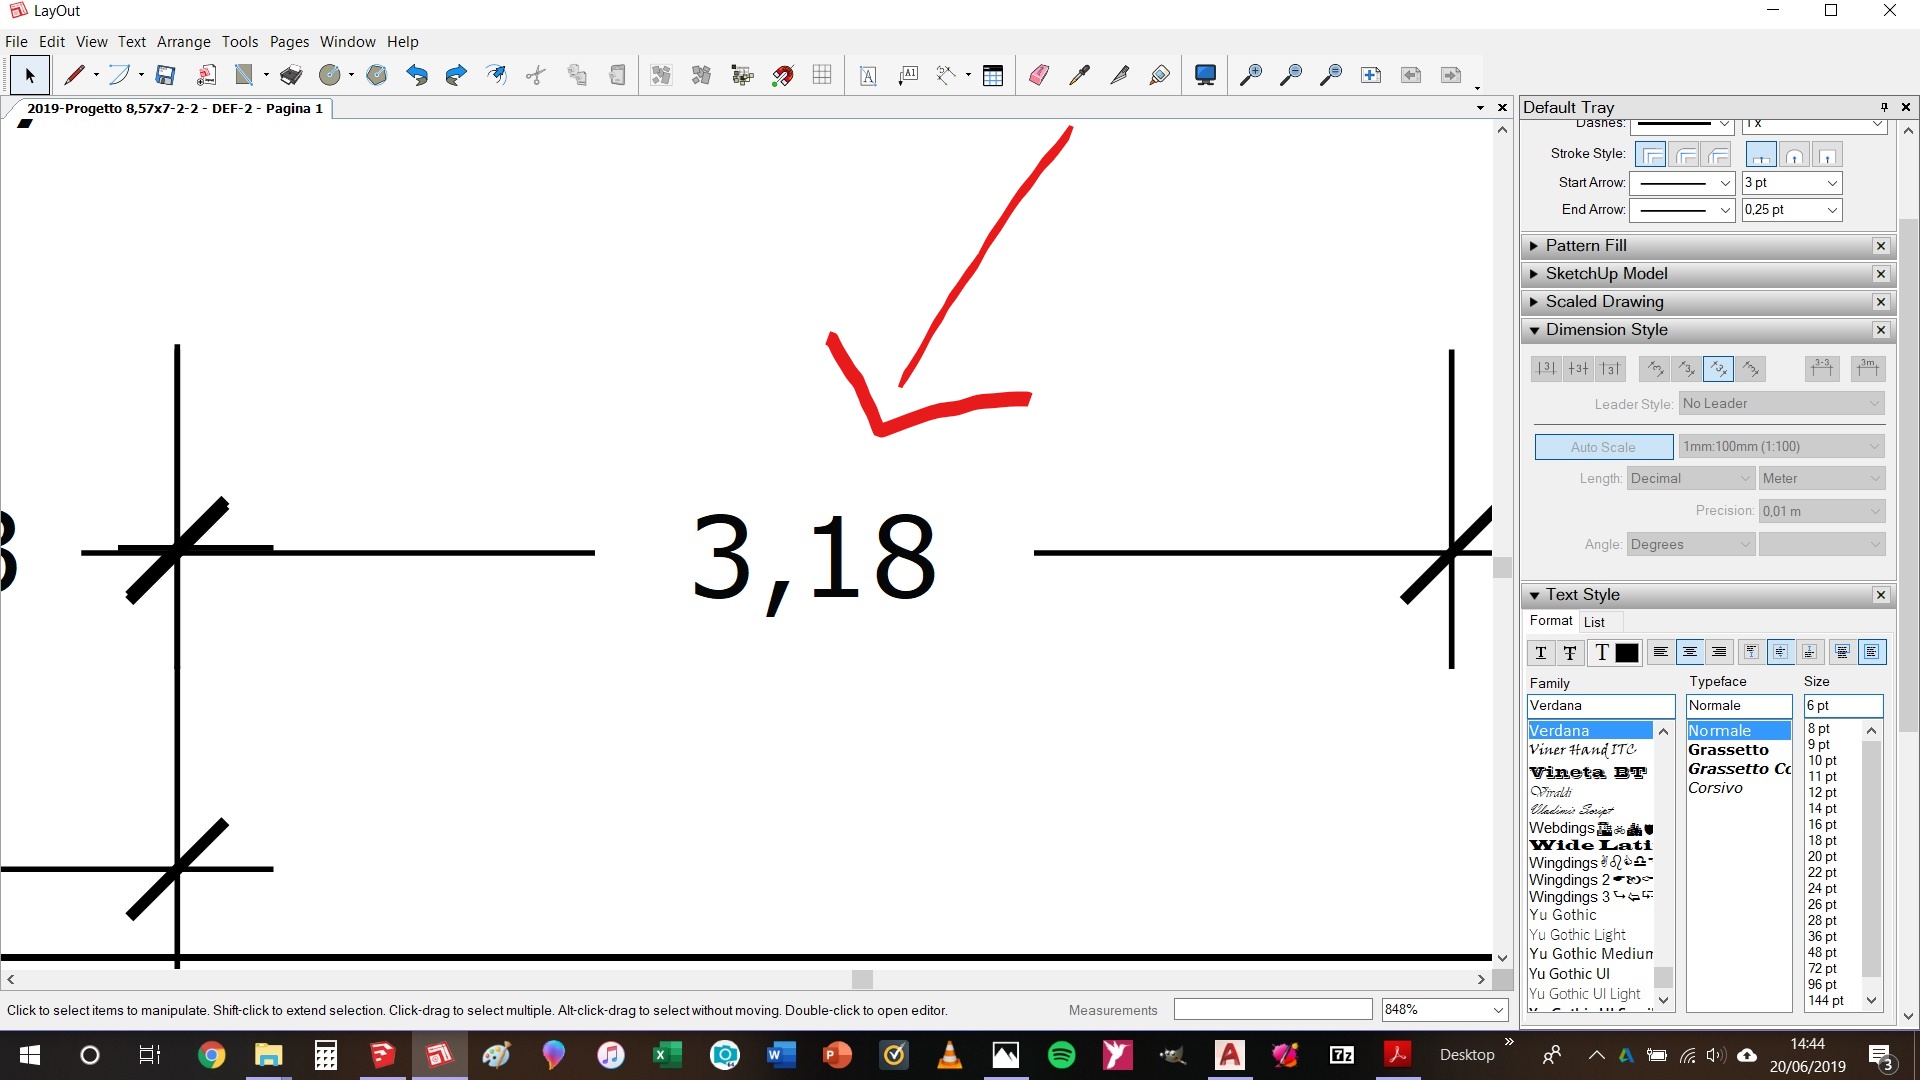1920x1080 pixels.
Task: Click the Undo arrow icon
Action: [417, 75]
